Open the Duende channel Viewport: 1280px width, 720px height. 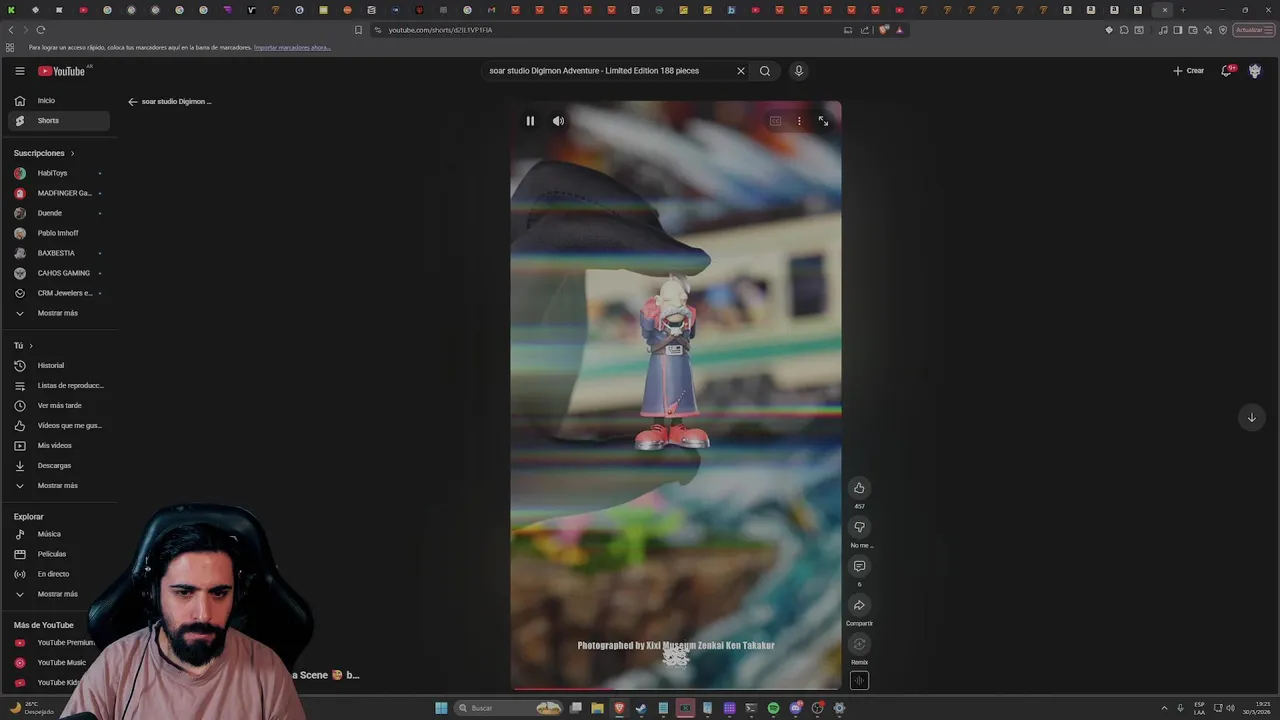(x=59, y=213)
